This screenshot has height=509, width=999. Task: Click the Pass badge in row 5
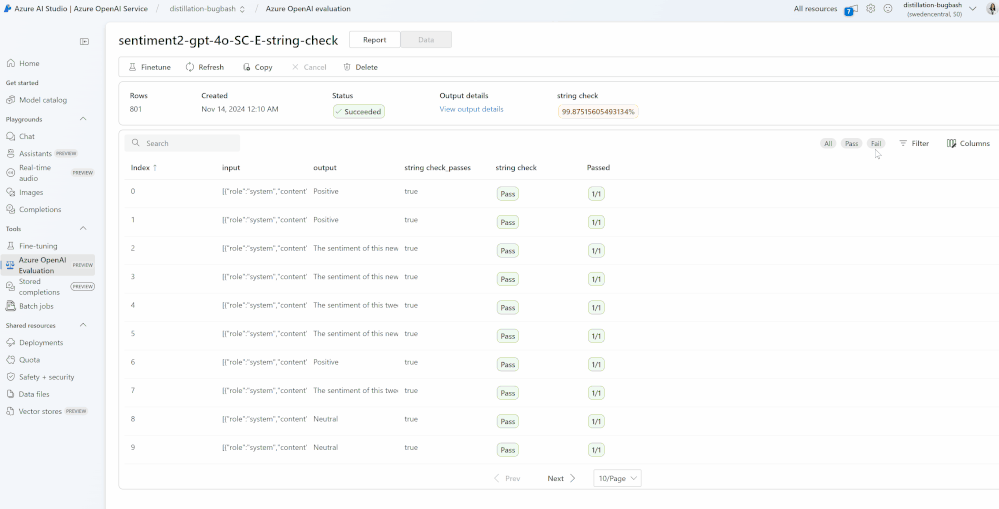508,336
